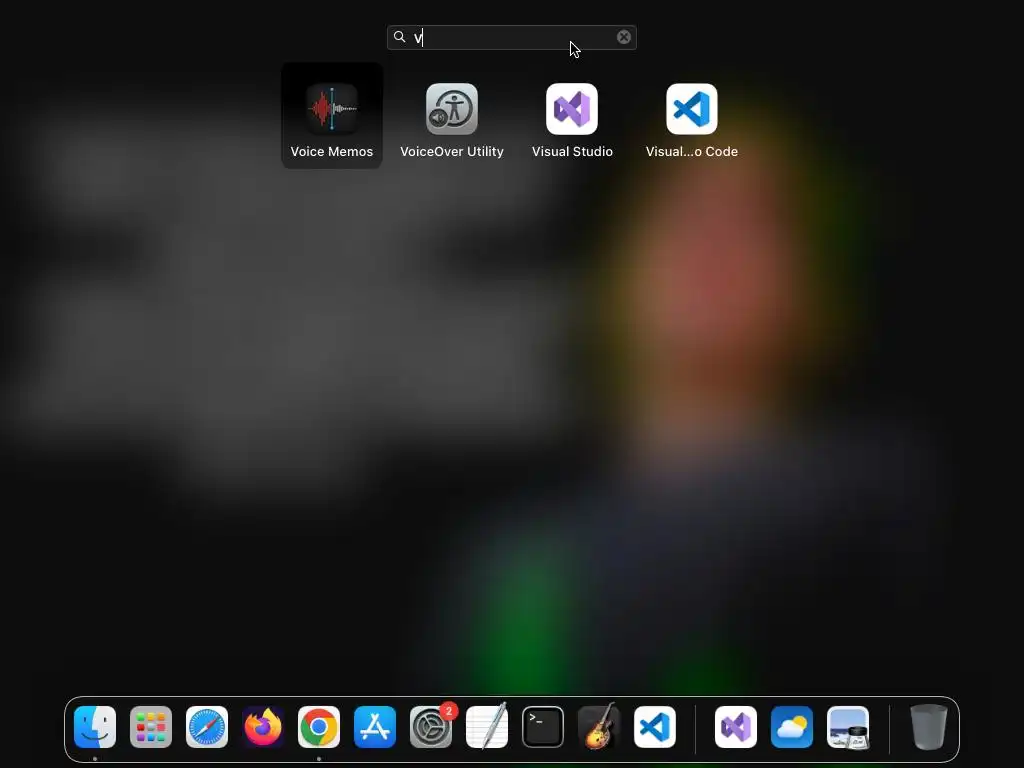
Task: Select the "Voice Memos" app label
Action: pos(332,152)
